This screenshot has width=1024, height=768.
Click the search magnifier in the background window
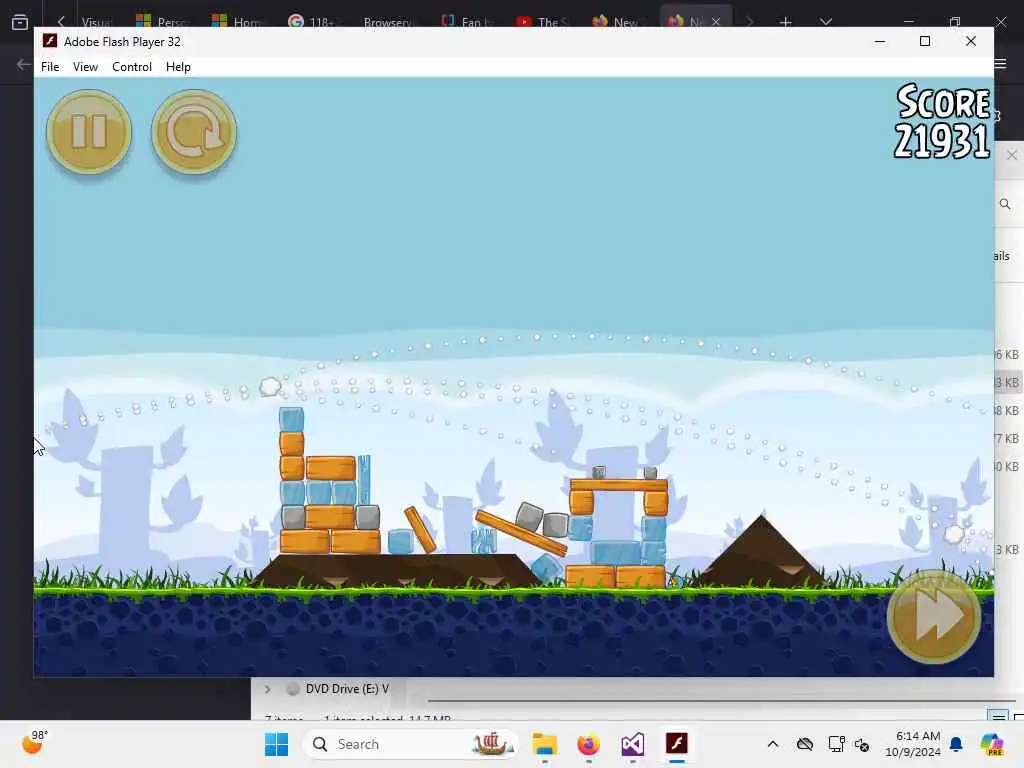click(1005, 204)
